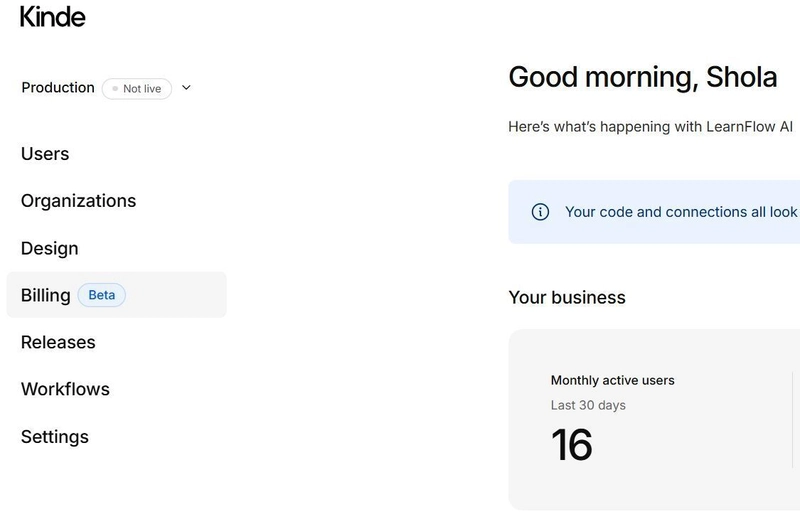The width and height of the screenshot is (800, 519).
Task: Click the Beta badge next to Billing
Action: coord(102,295)
